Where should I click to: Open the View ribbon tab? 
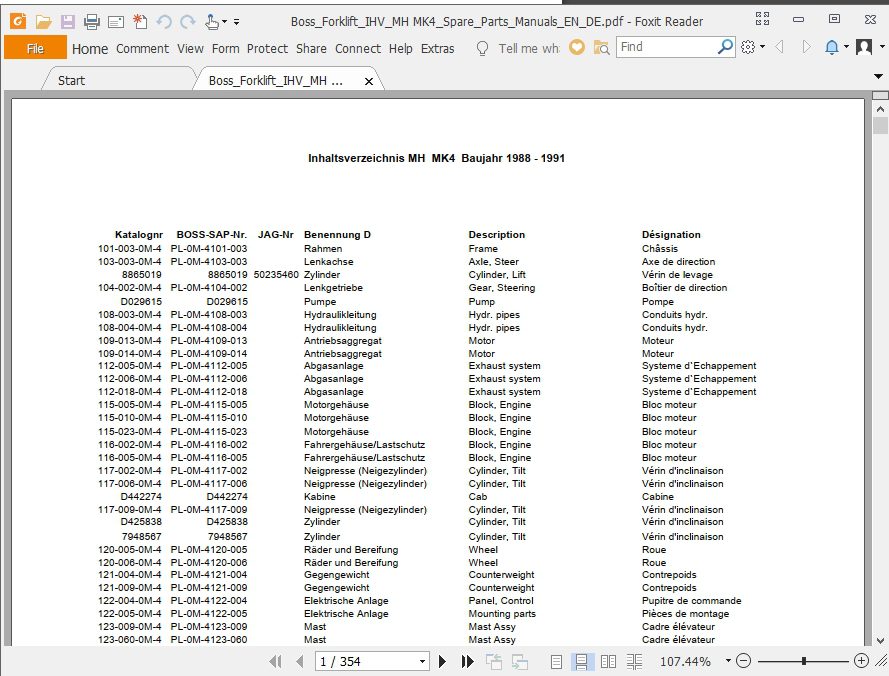[190, 49]
